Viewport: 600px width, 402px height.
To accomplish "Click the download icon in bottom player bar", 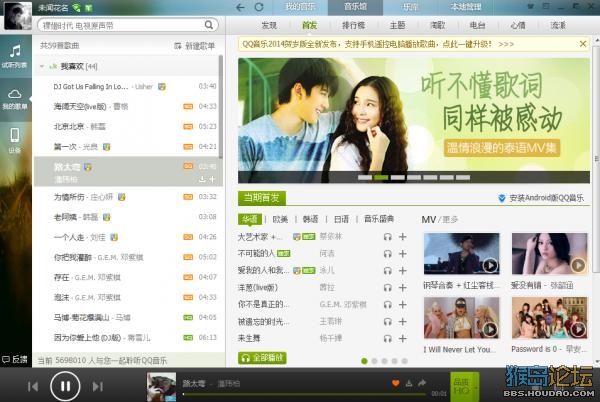I will tap(409, 383).
